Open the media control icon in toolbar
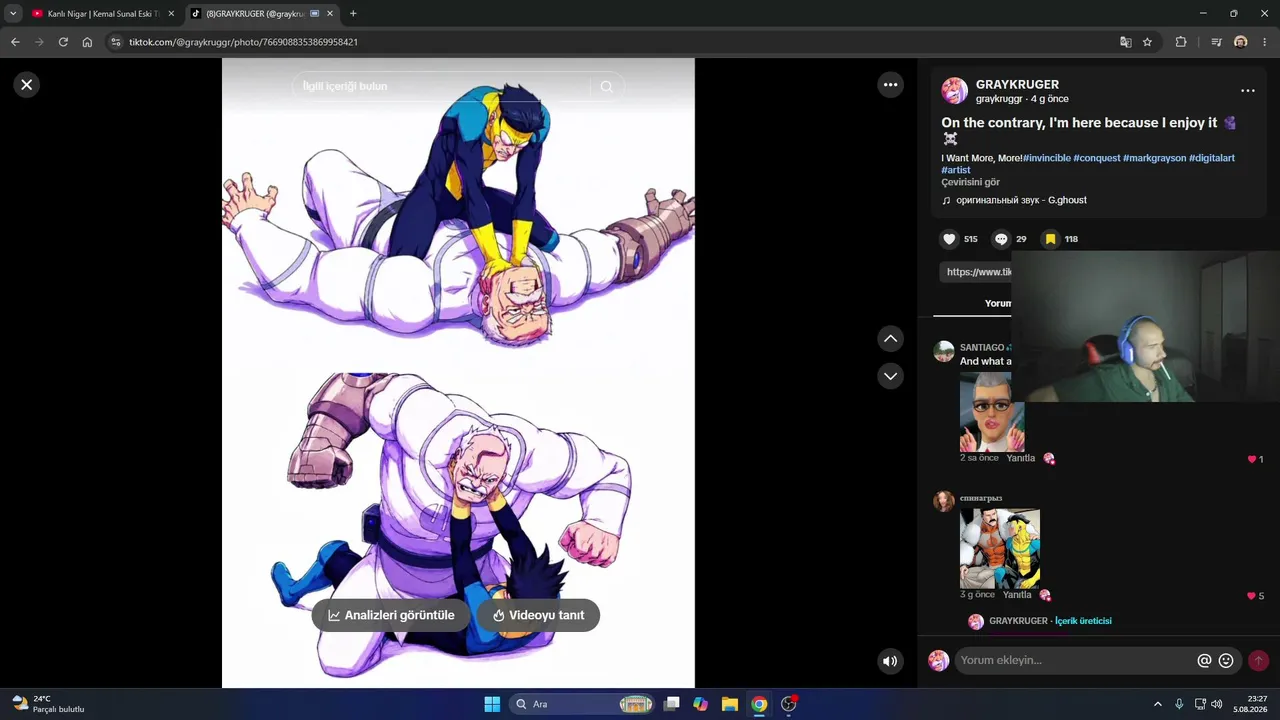Image resolution: width=1280 pixels, height=720 pixels. point(1216,42)
